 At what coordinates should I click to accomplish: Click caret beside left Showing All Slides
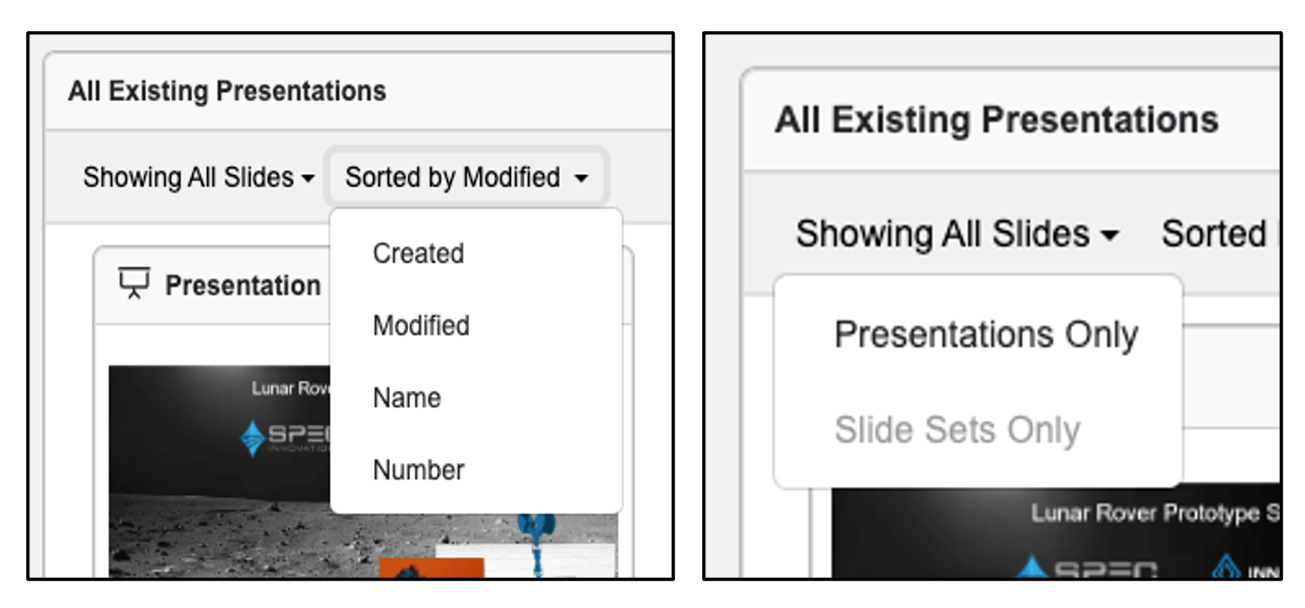click(308, 179)
